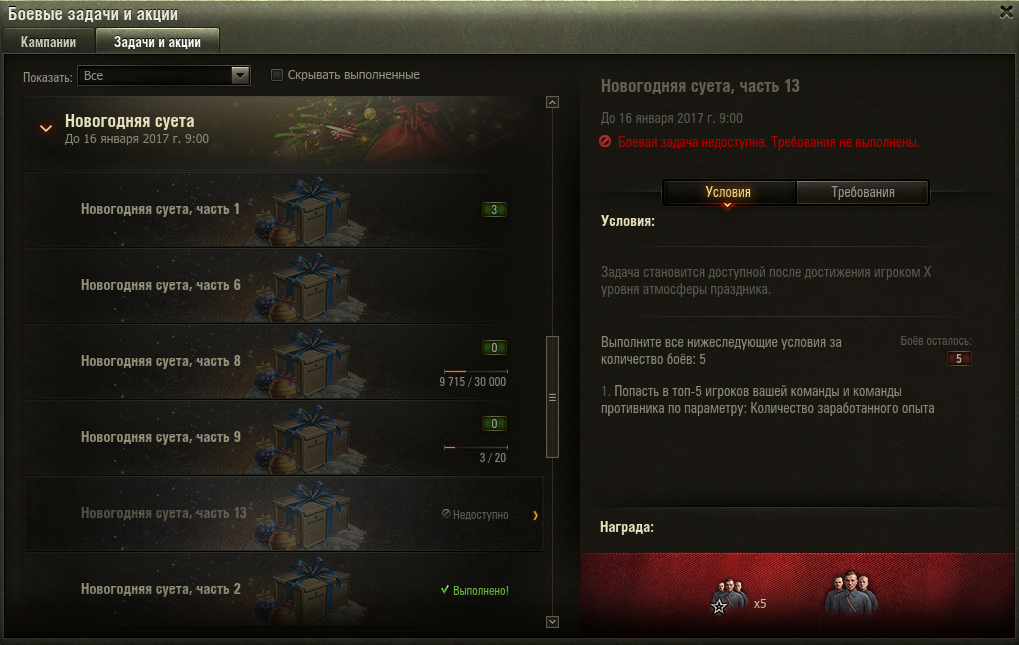1019x645 pixels.
Task: Toggle the Скрывать выполненные checkbox
Action: 277,75
